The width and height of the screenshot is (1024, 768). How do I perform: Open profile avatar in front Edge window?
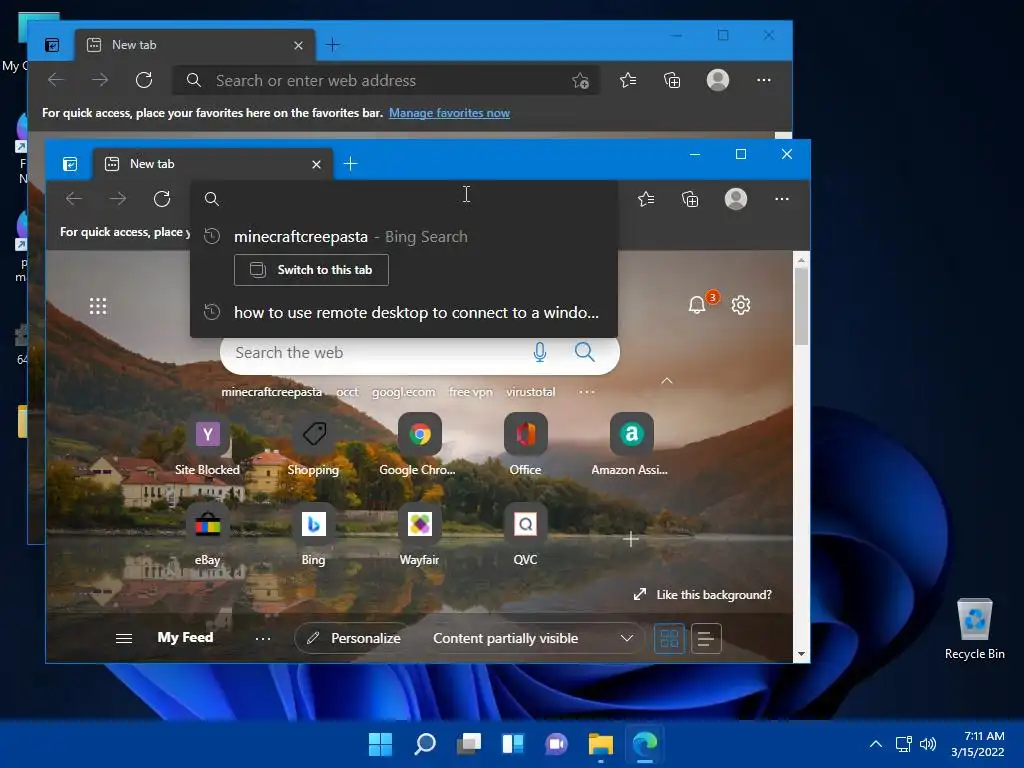(x=736, y=199)
